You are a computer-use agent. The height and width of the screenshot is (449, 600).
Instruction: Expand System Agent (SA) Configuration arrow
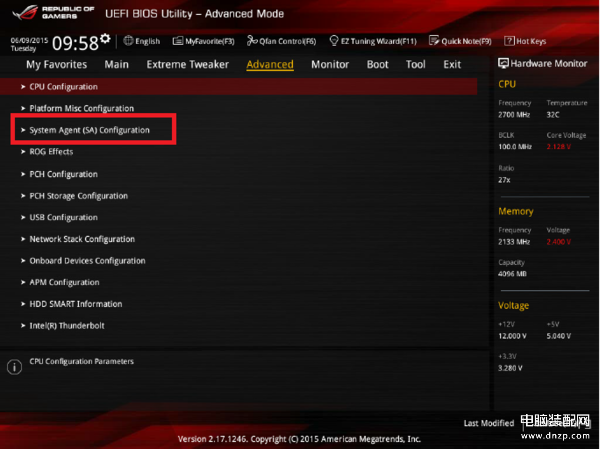point(23,130)
